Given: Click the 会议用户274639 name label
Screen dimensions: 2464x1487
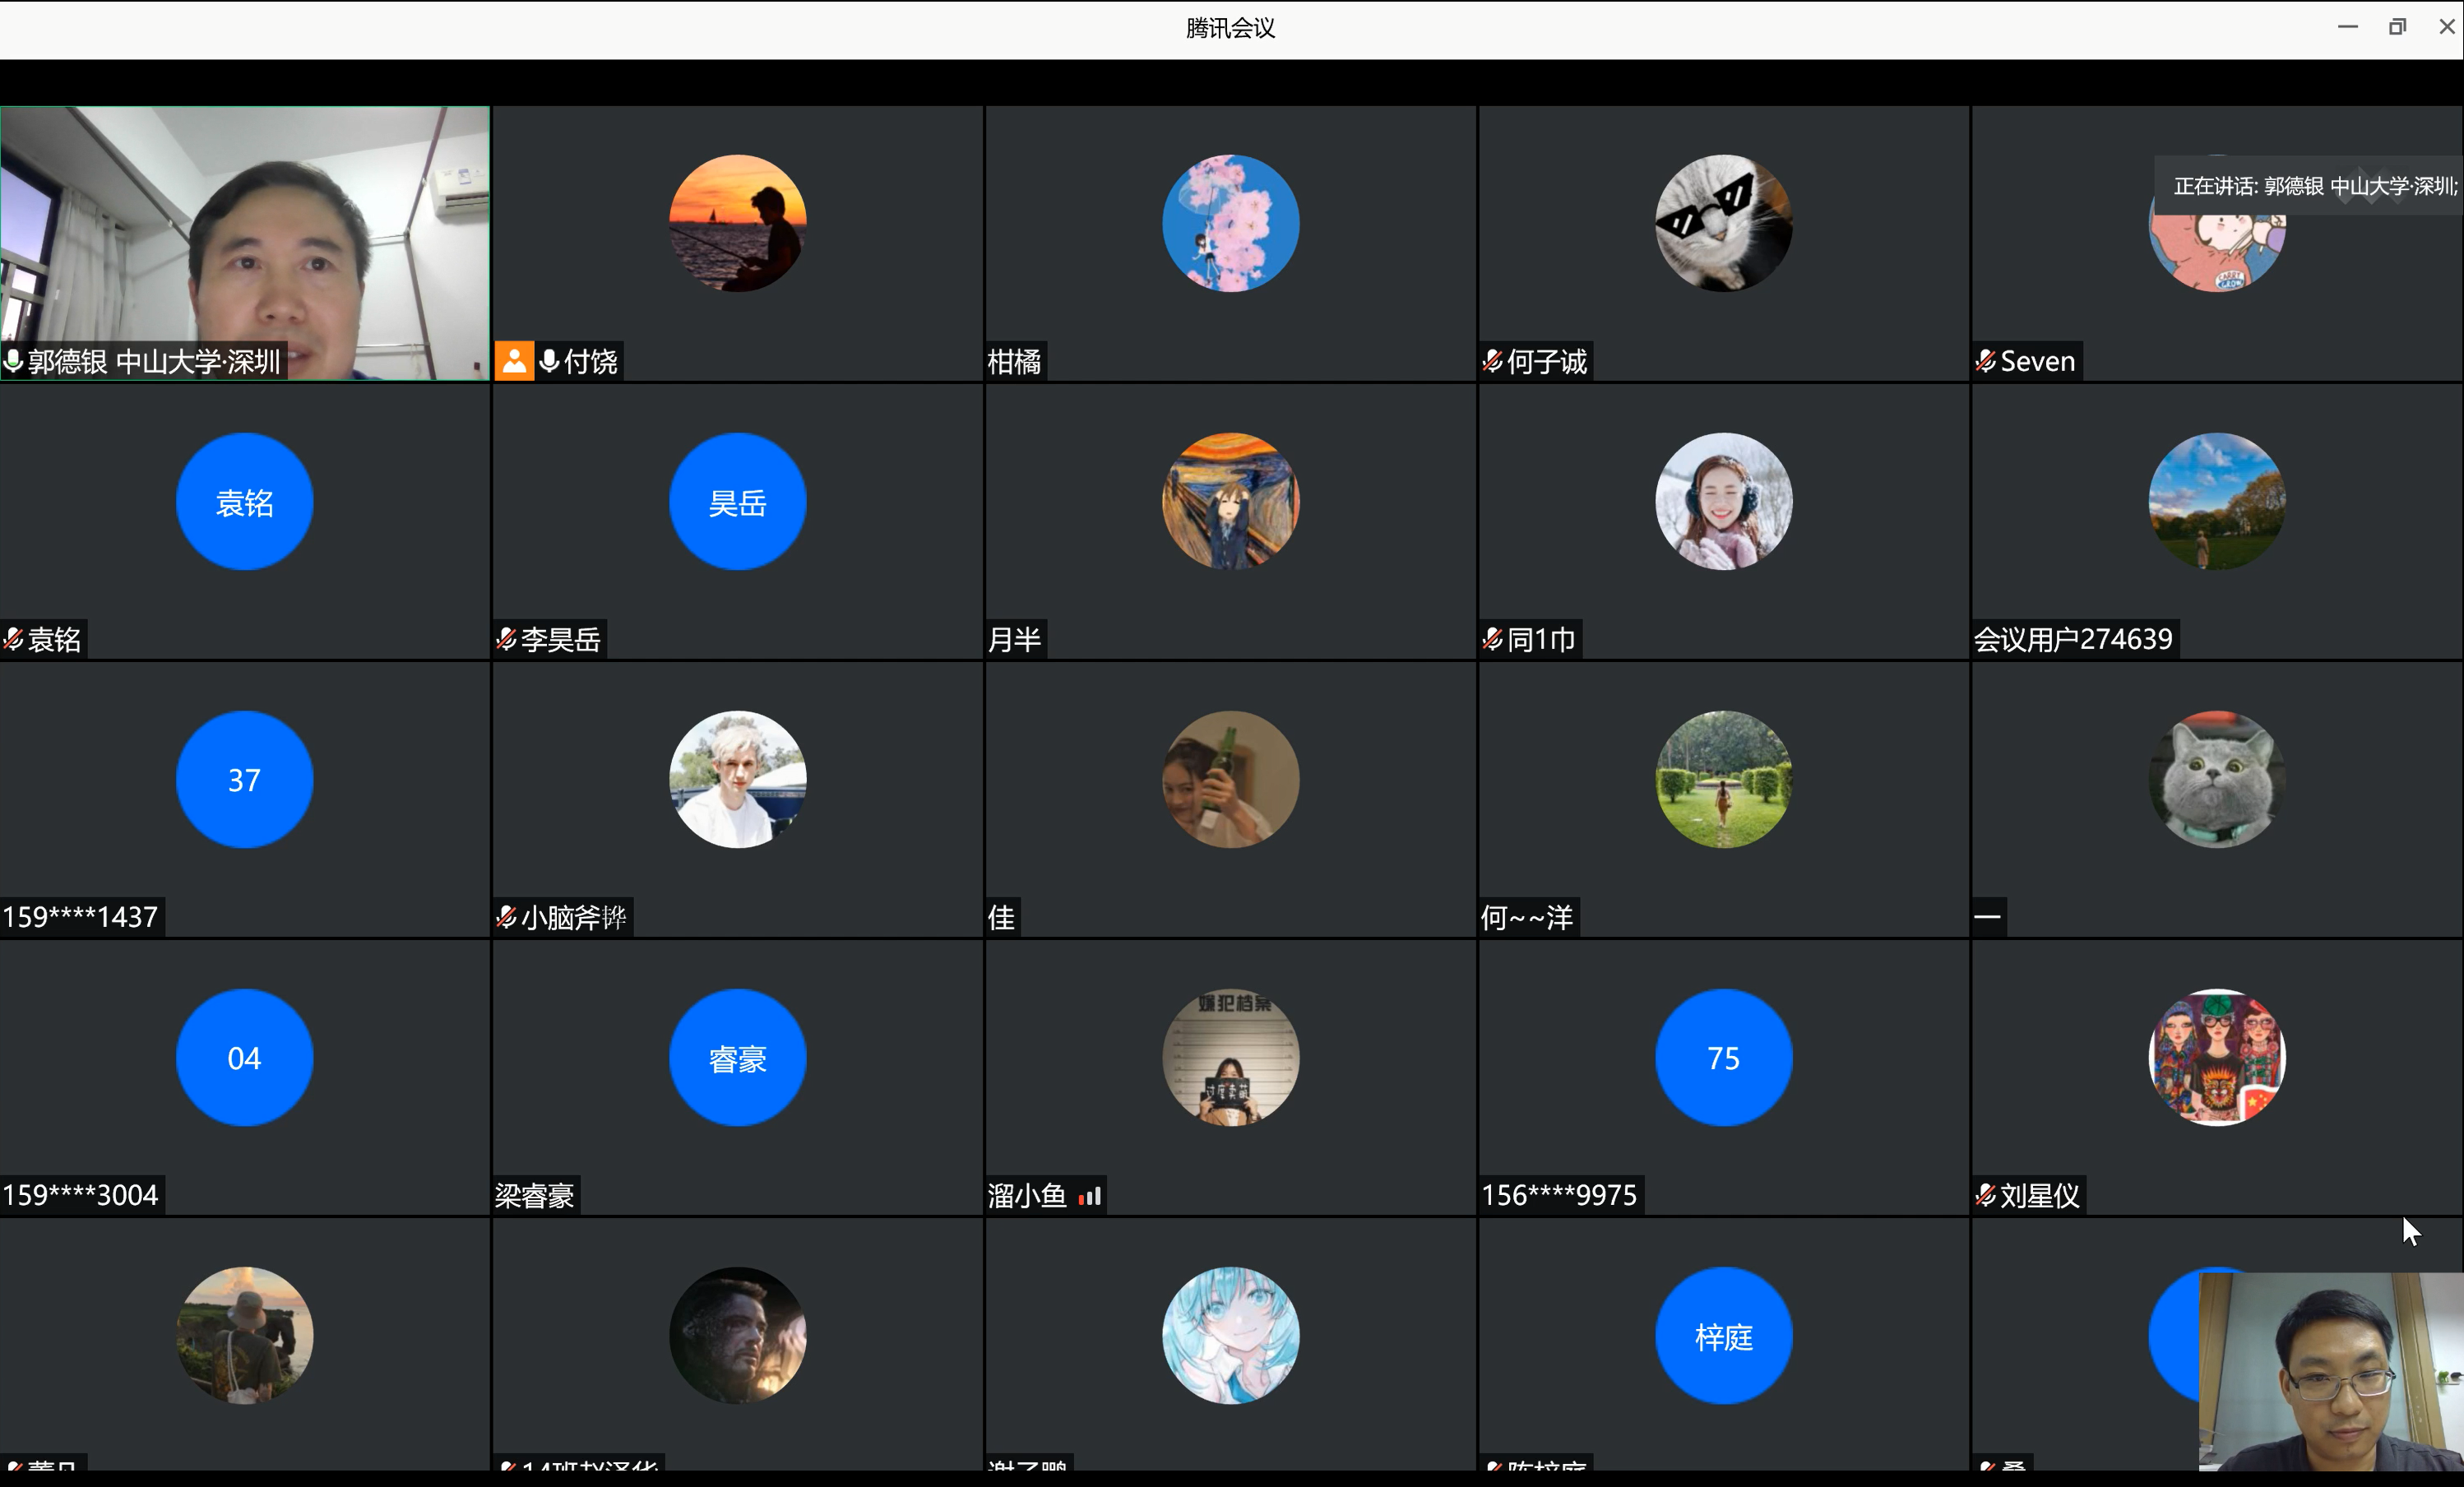Looking at the screenshot, I should [2073, 639].
